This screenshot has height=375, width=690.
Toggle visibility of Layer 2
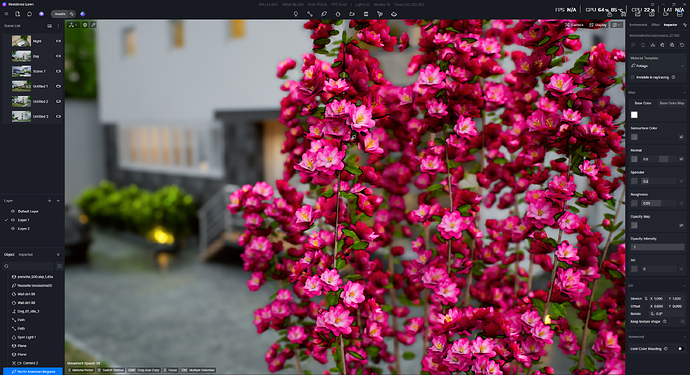click(x=13, y=228)
